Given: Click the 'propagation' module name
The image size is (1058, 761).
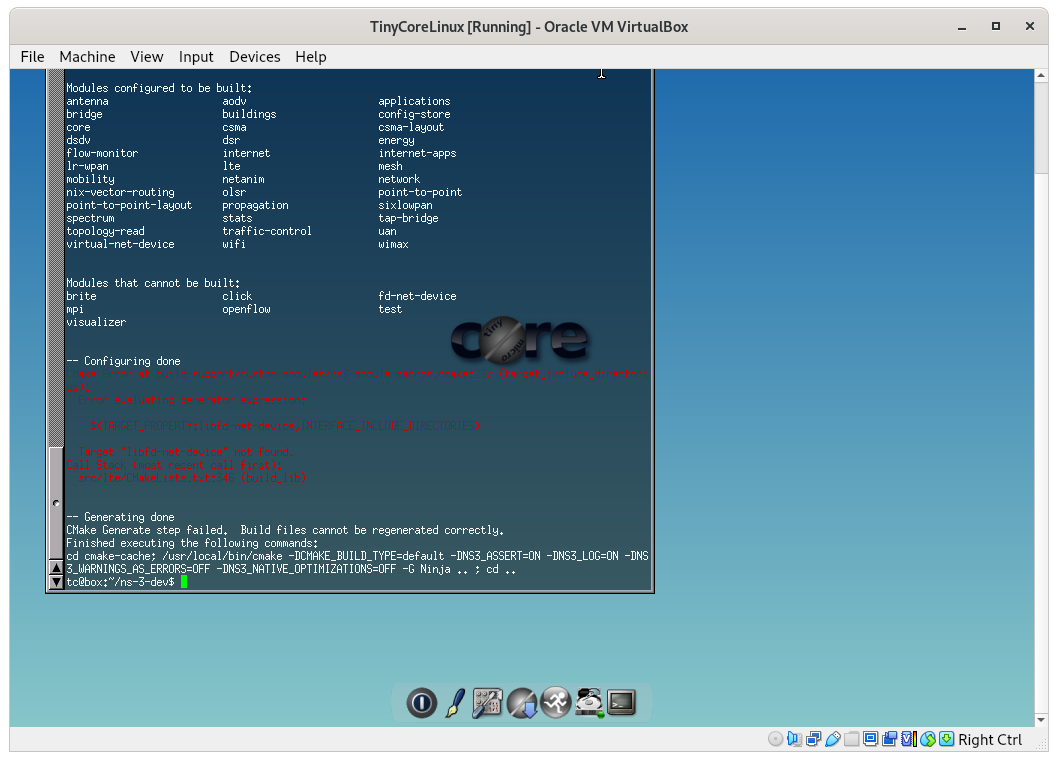Looking at the screenshot, I should pyautogui.click(x=255, y=205).
